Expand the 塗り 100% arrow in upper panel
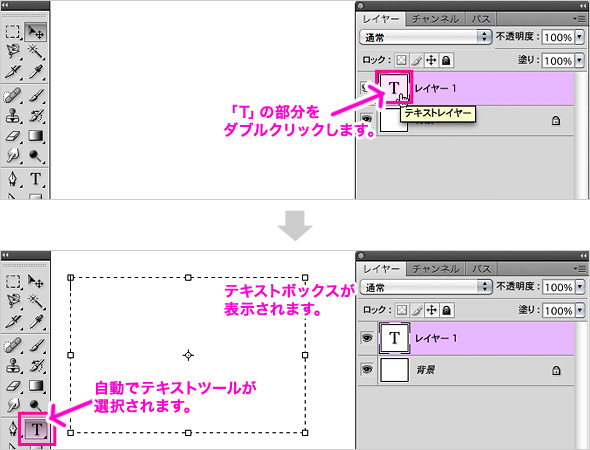The height and width of the screenshot is (450, 590). 579,60
